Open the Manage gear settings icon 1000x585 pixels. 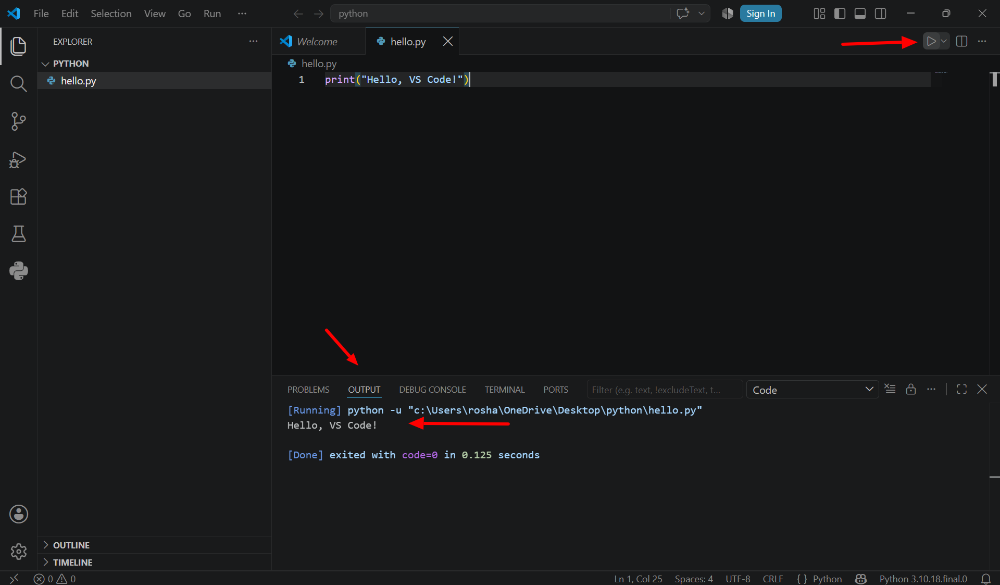pyautogui.click(x=18, y=551)
